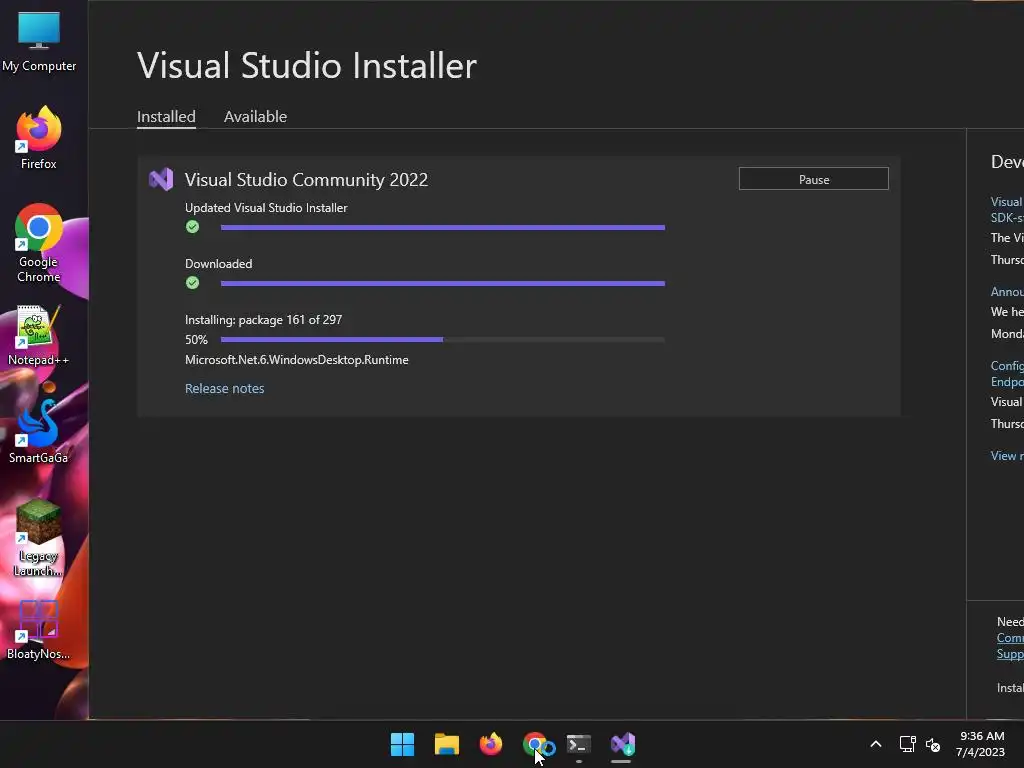Pause the Visual Studio installation
Screen dimensions: 1024x768
coord(813,179)
